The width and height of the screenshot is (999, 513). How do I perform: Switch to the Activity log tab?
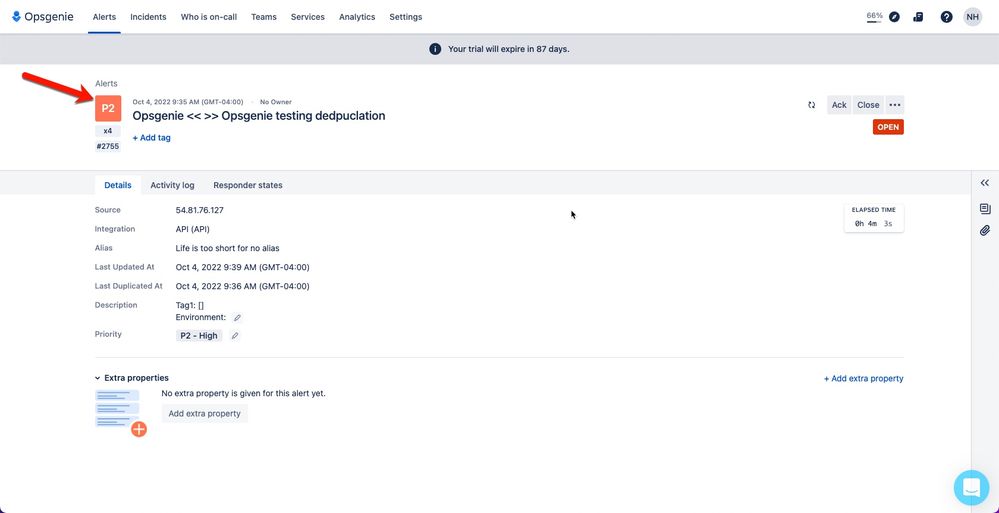pyautogui.click(x=173, y=185)
